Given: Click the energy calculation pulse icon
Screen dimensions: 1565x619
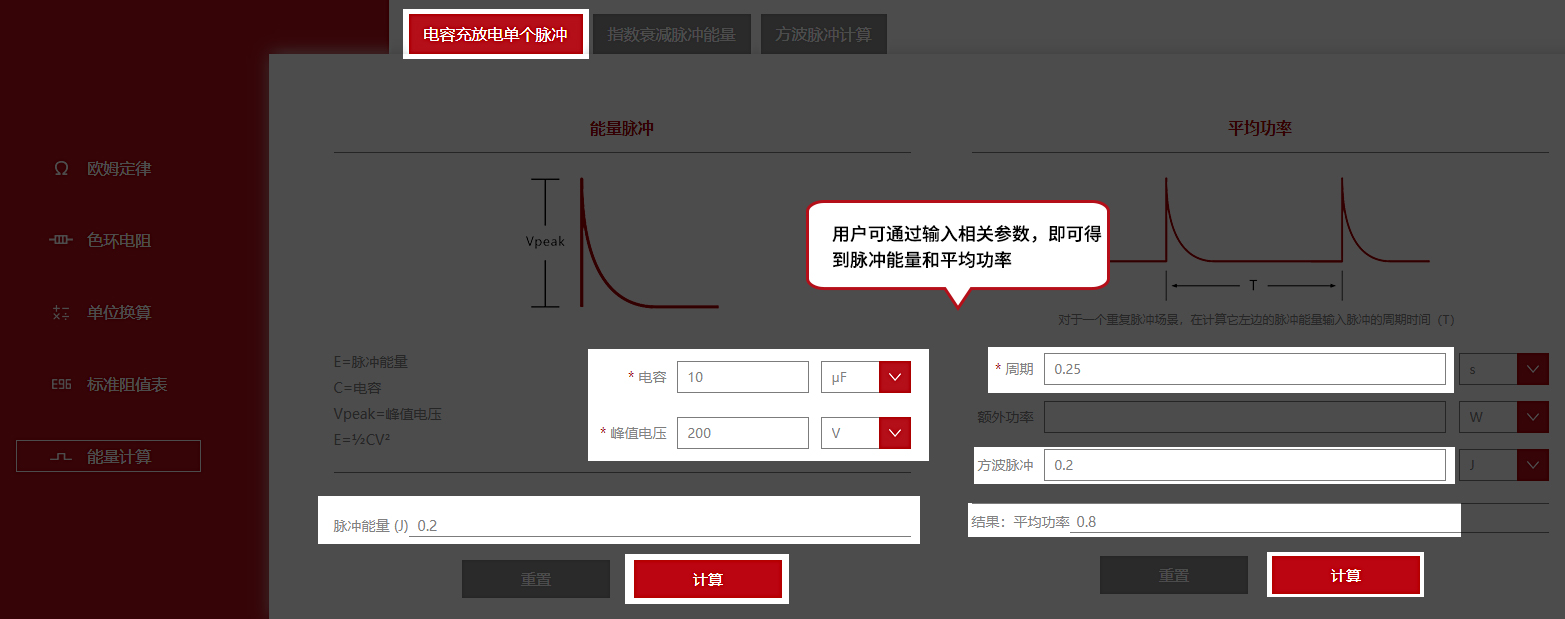Looking at the screenshot, I should click(x=61, y=457).
